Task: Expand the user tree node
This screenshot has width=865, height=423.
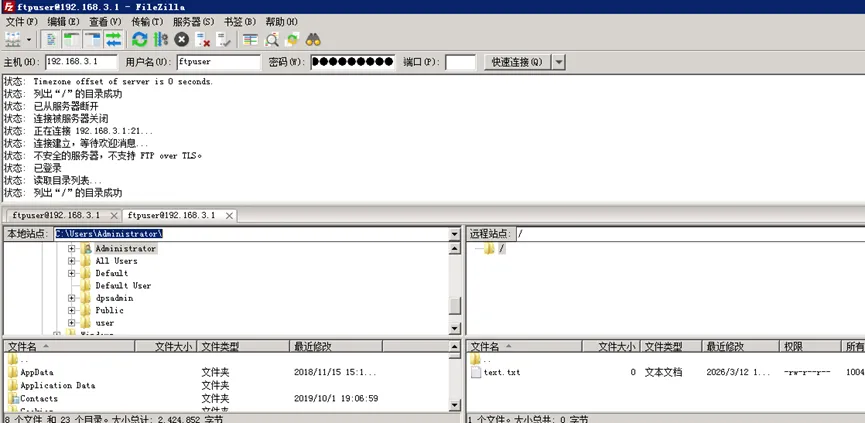Action: click(x=71, y=323)
